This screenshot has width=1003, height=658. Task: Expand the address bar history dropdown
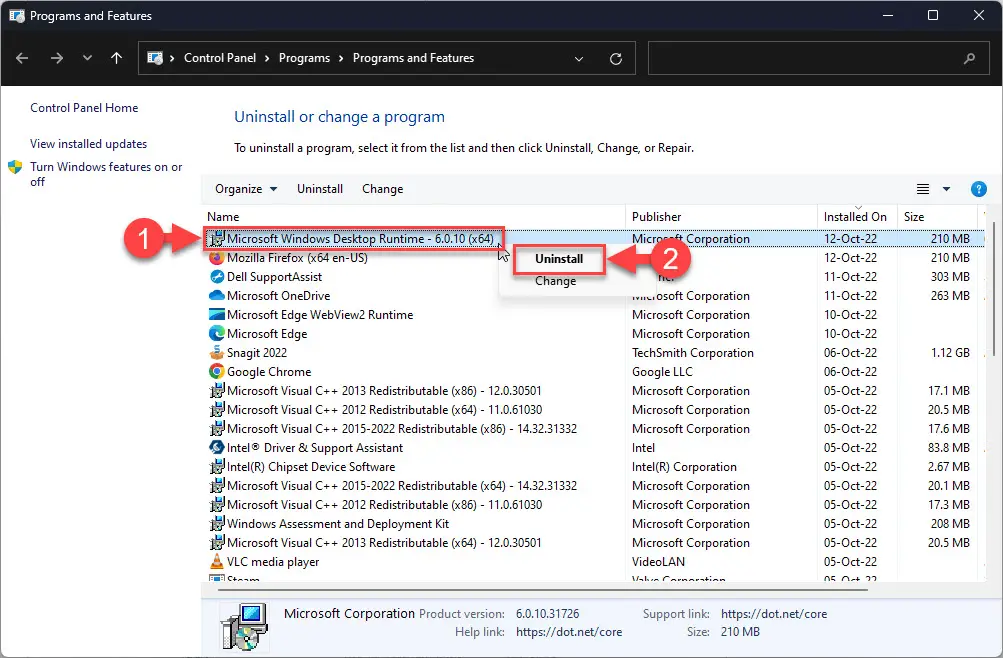[579, 59]
